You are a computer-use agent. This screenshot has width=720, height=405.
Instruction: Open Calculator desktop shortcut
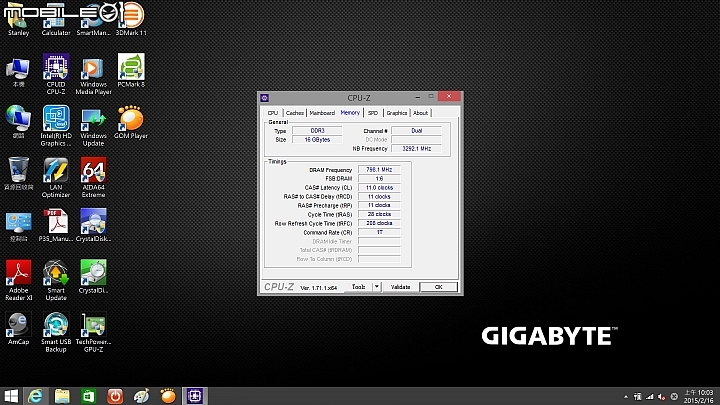click(x=56, y=19)
